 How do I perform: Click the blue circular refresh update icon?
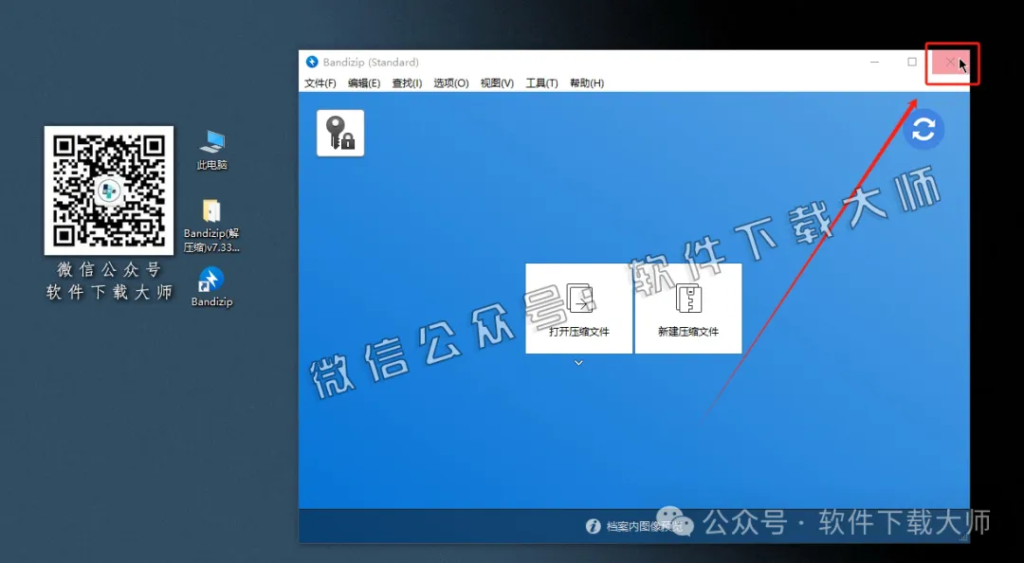923,129
